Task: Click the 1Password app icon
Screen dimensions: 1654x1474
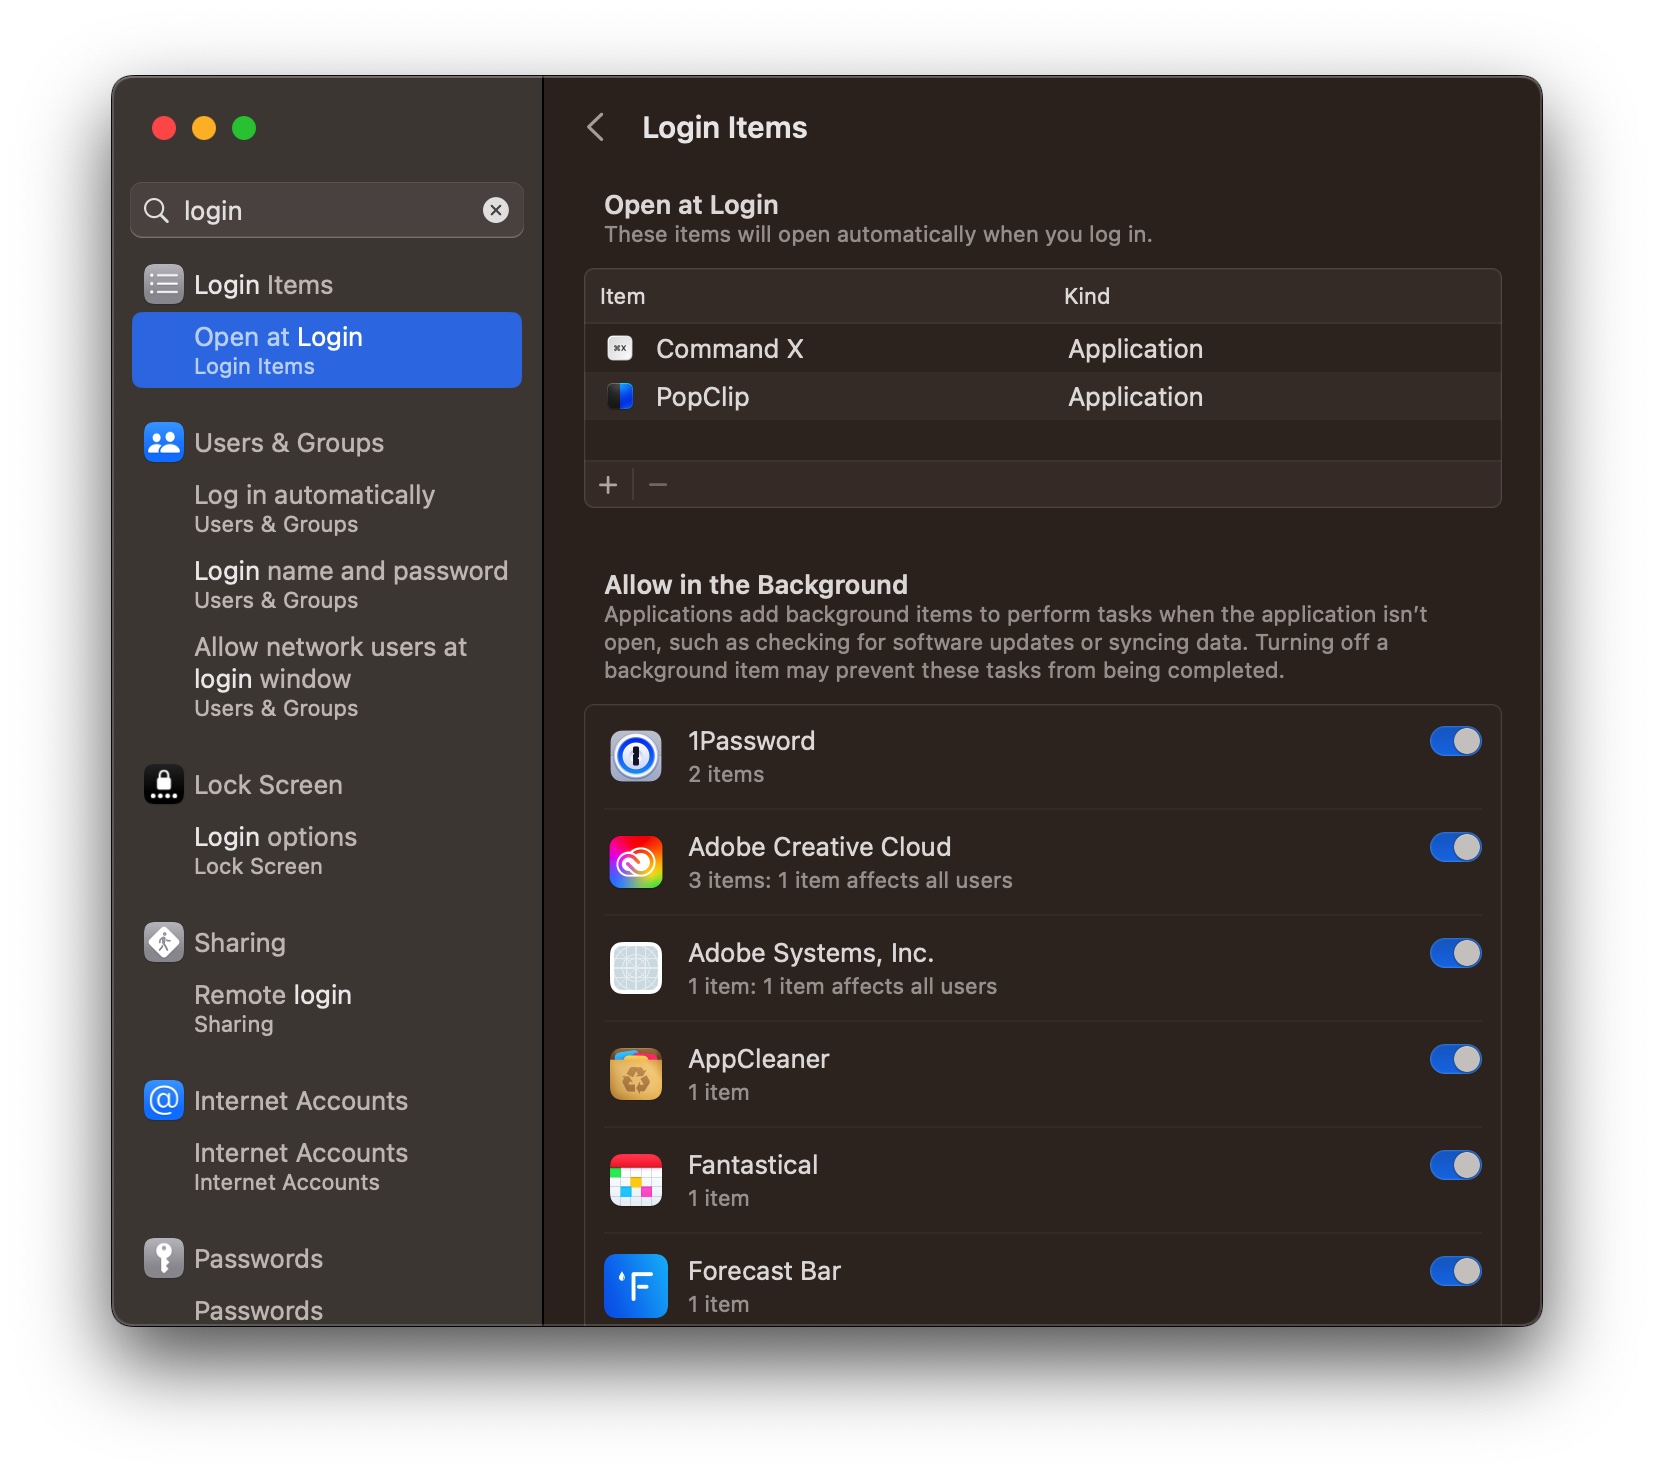Action: [x=636, y=756]
